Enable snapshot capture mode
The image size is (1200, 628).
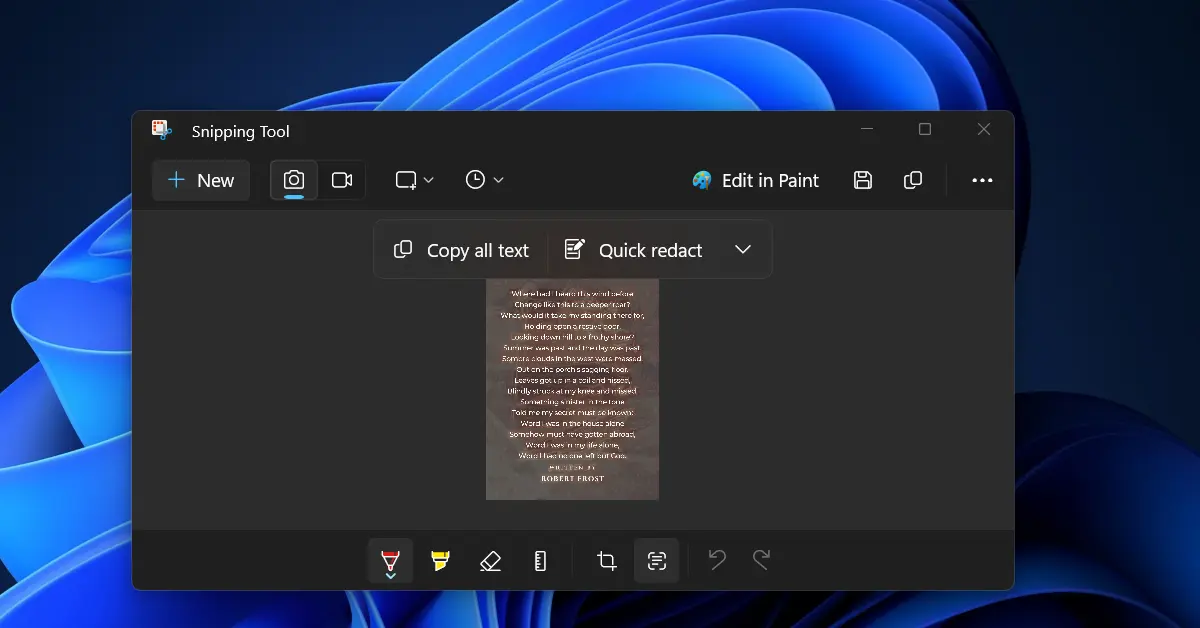[293, 180]
